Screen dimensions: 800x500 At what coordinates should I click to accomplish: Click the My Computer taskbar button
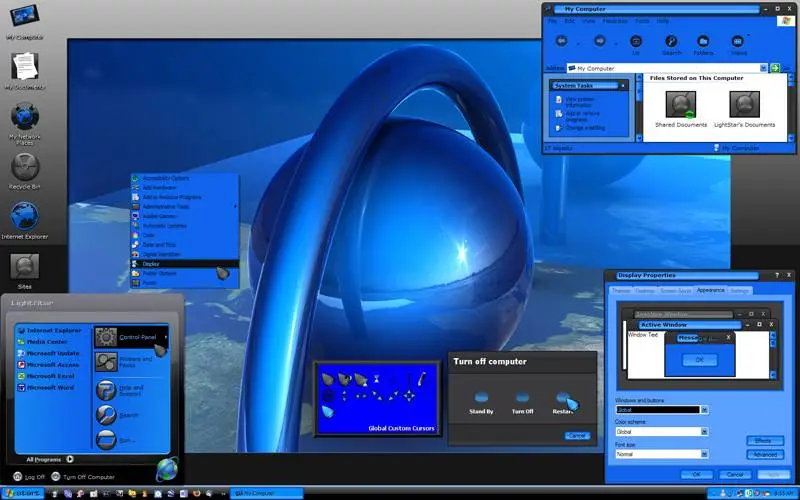(267, 493)
